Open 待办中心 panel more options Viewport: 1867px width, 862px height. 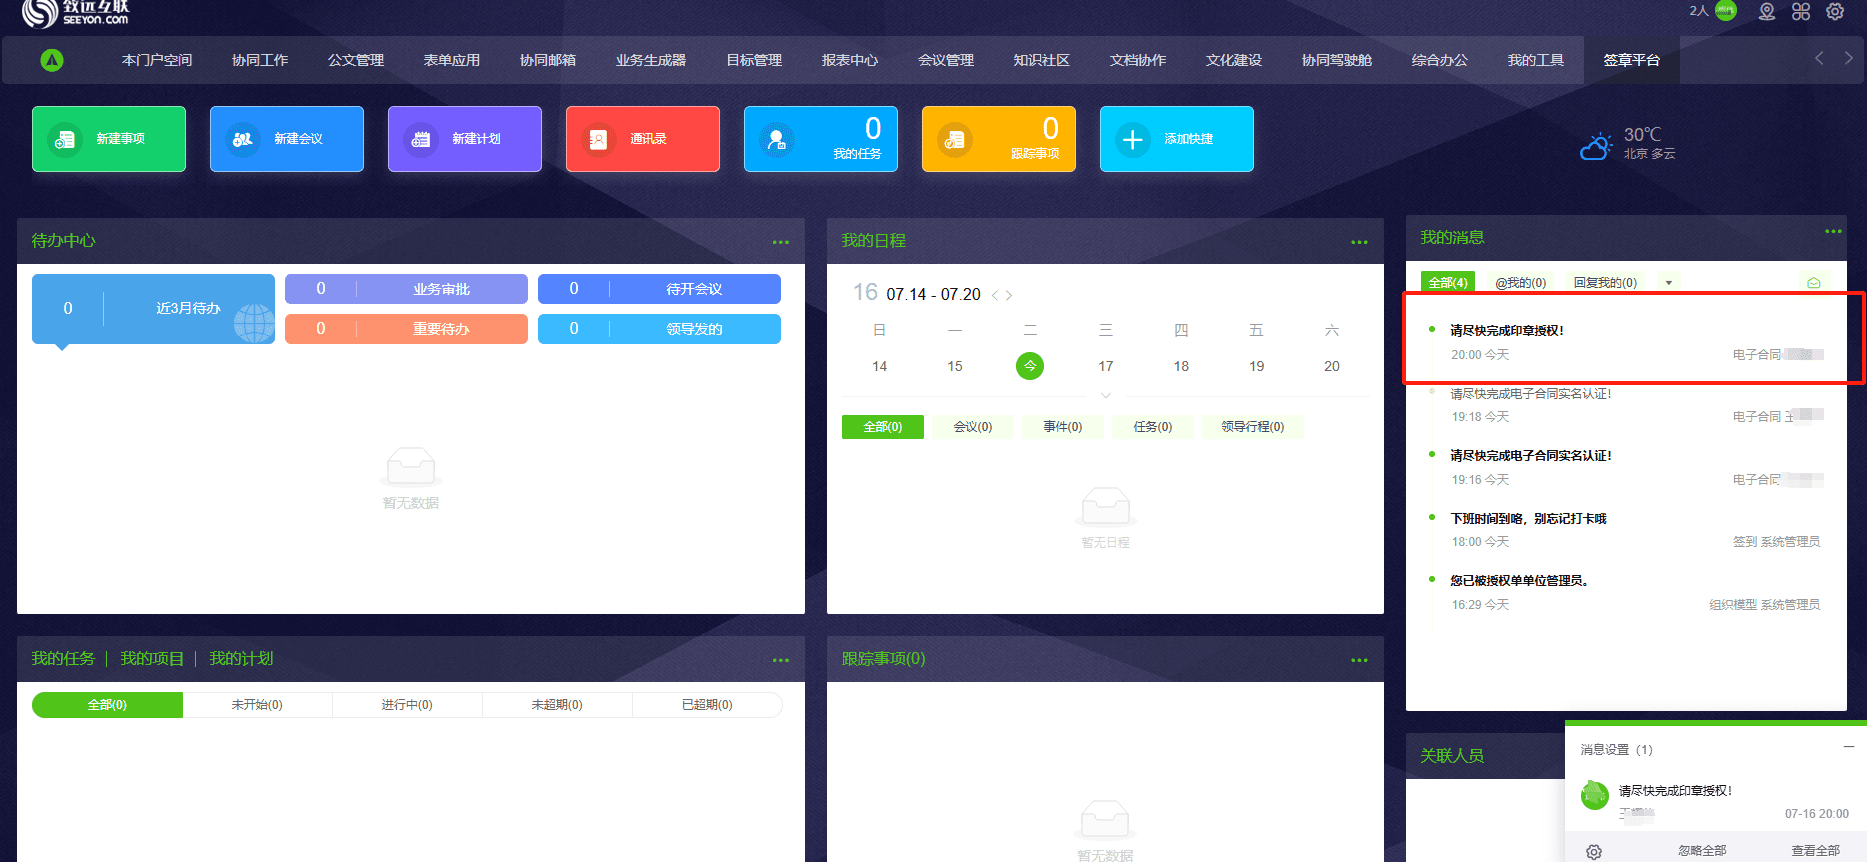(781, 242)
